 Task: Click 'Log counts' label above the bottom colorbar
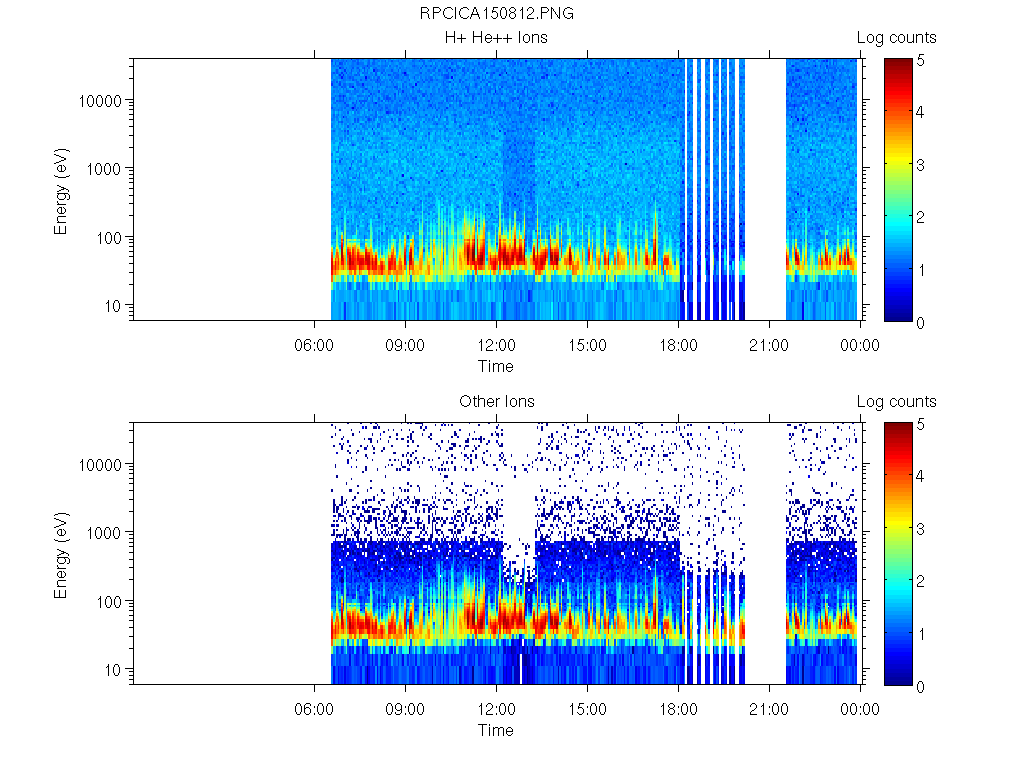pyautogui.click(x=897, y=402)
